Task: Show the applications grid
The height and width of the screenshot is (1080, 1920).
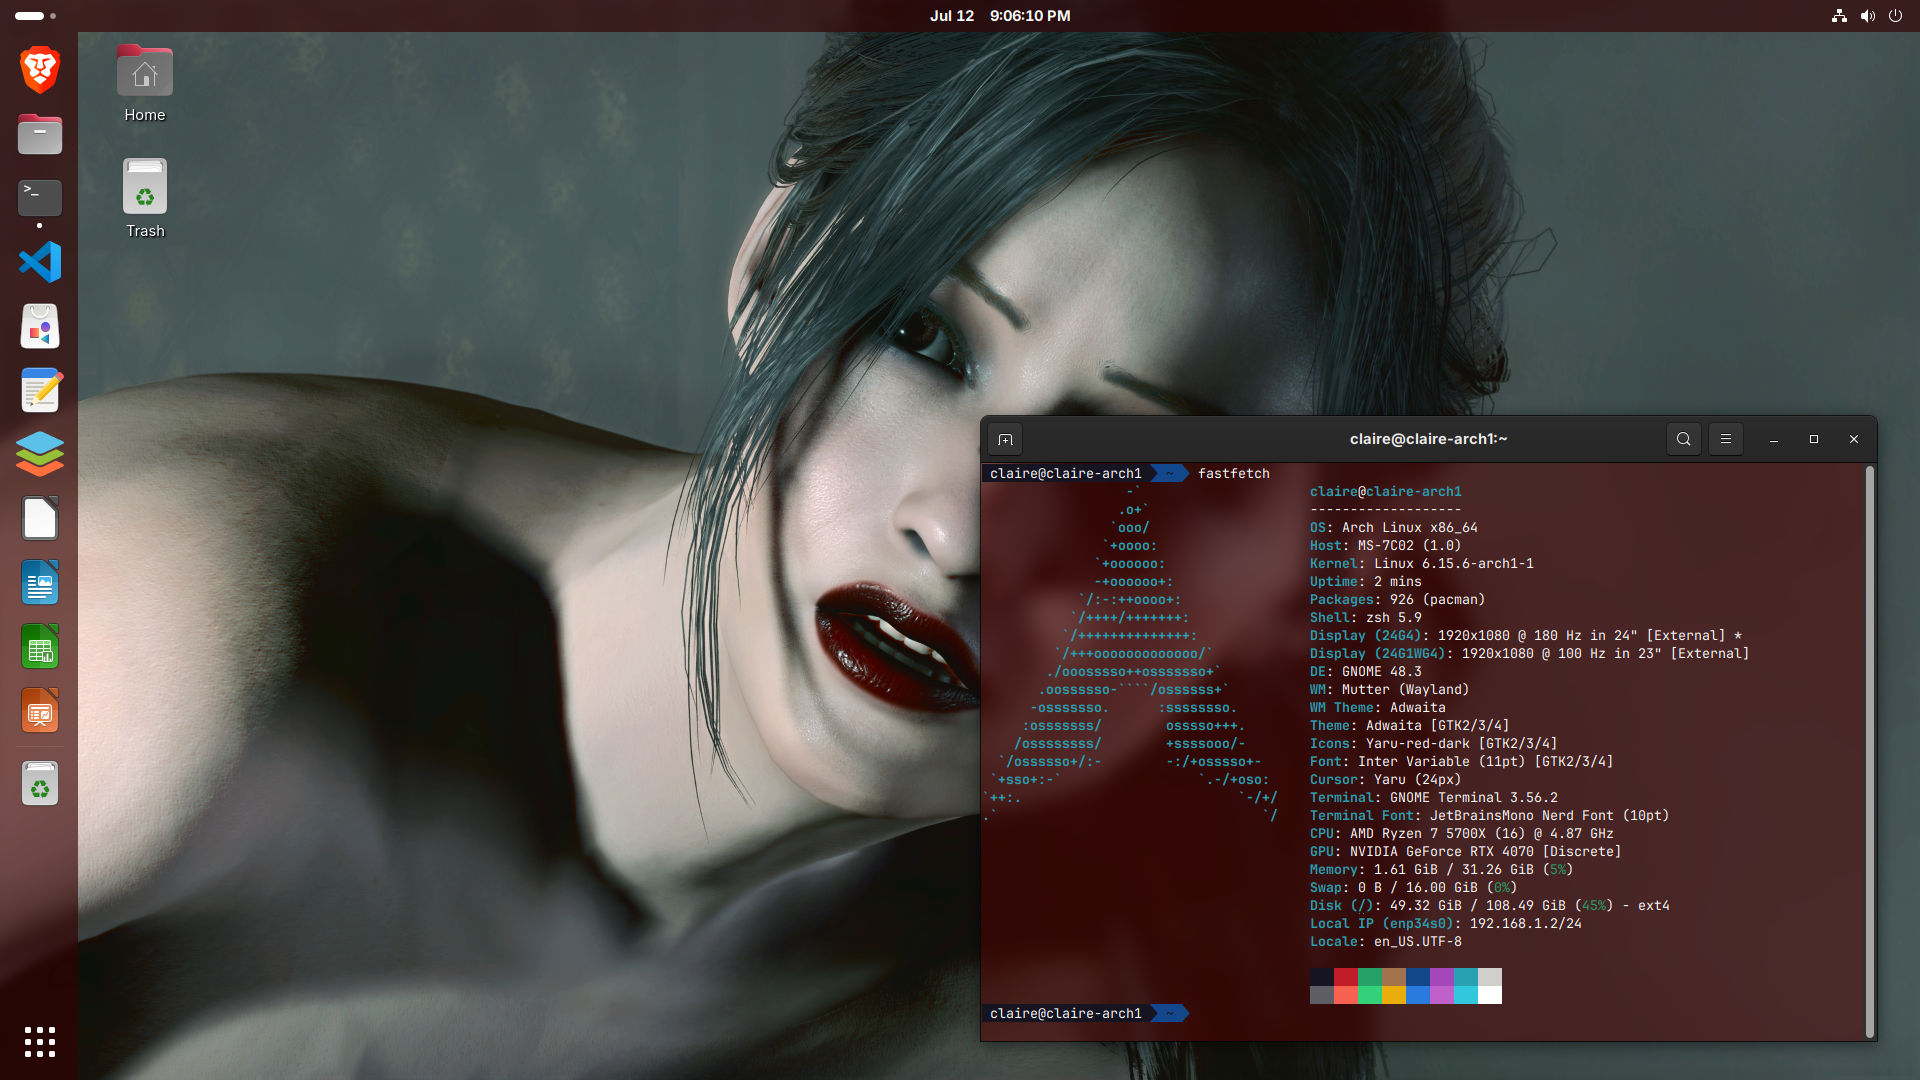Action: pyautogui.click(x=40, y=1042)
